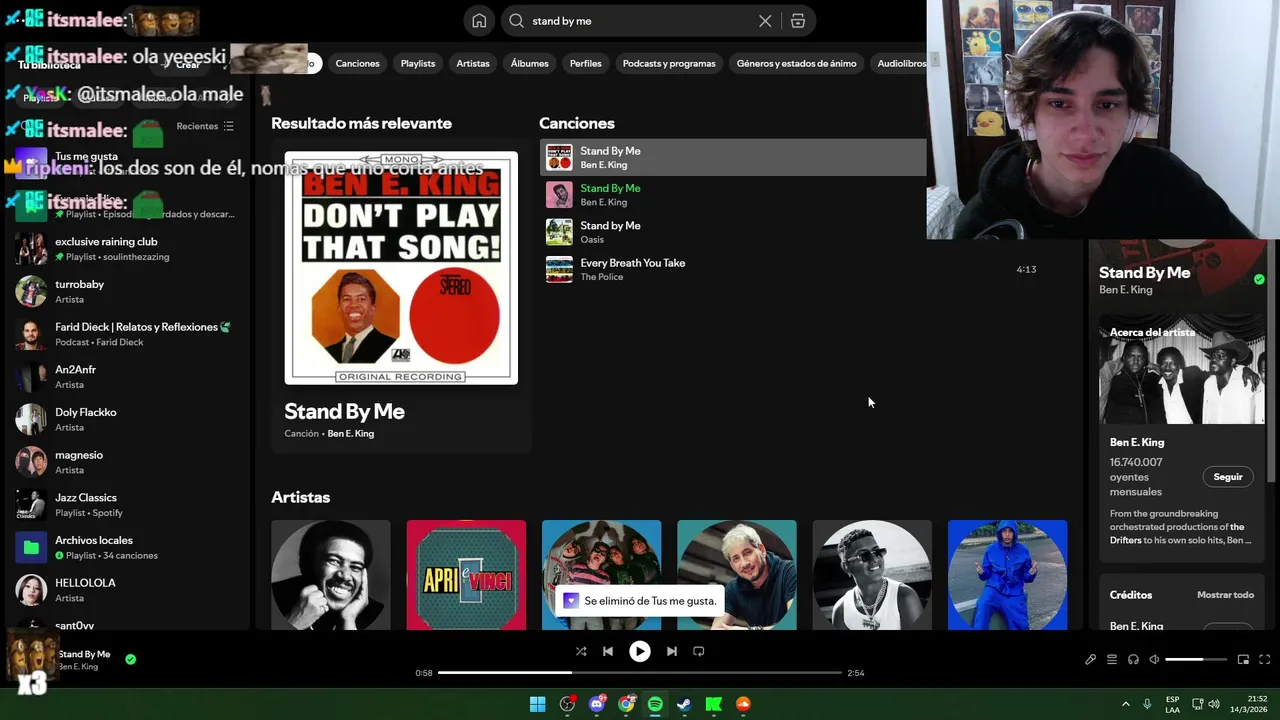Open the miniplayer
1280x720 pixels.
pyautogui.click(x=1244, y=660)
